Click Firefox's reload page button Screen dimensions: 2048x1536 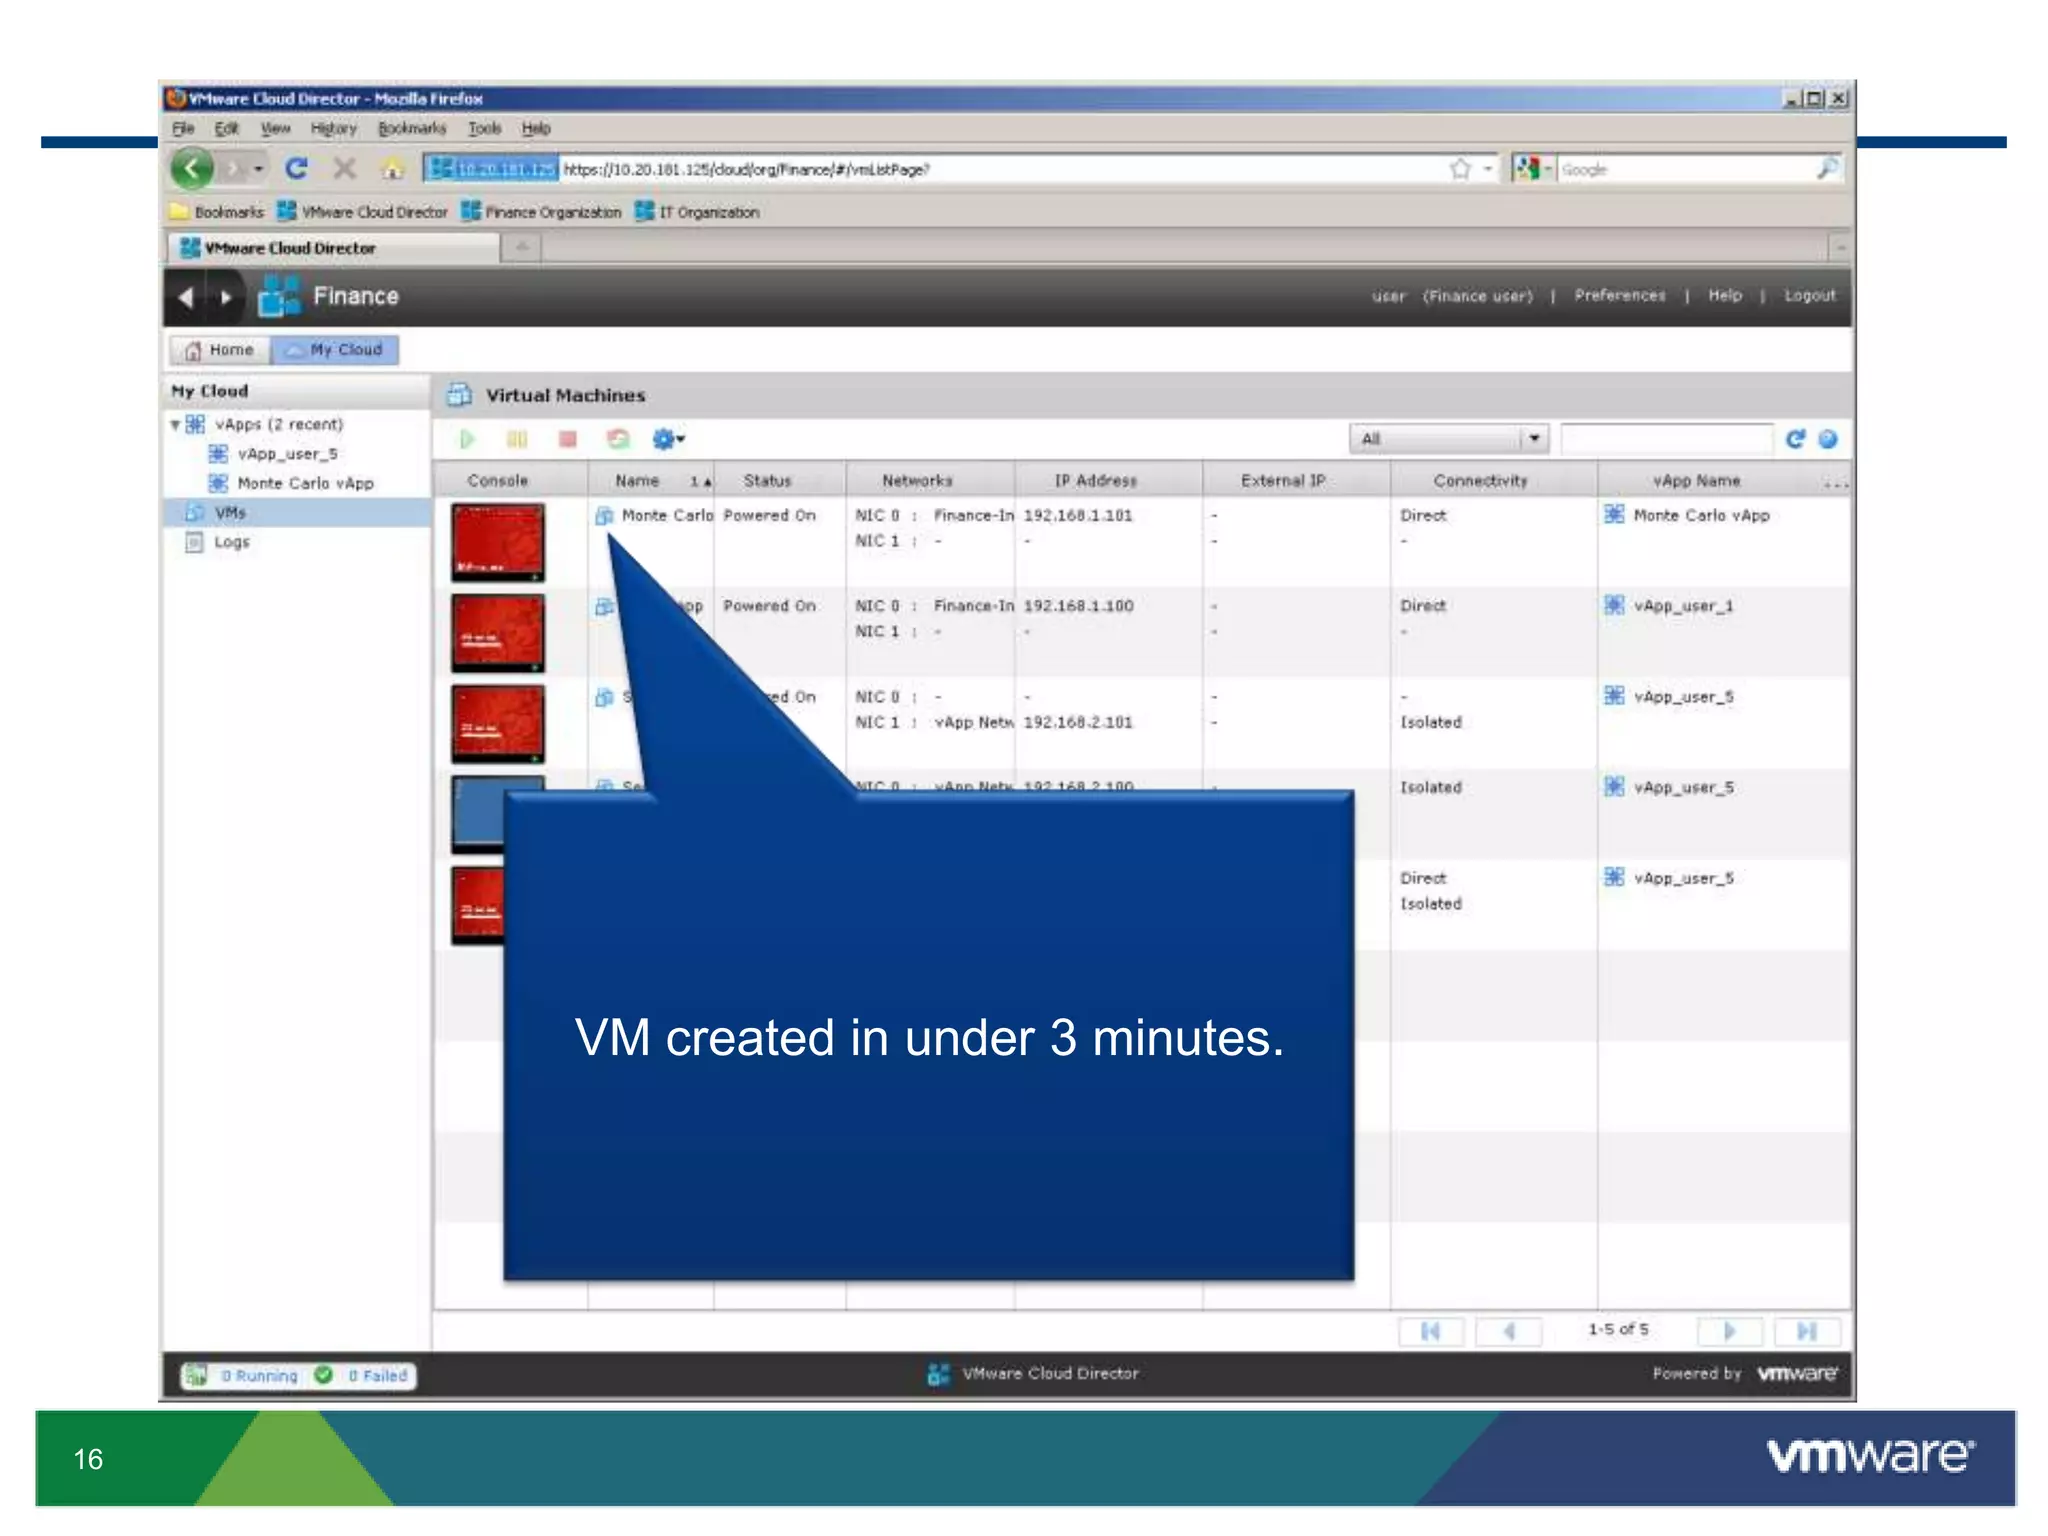pyautogui.click(x=296, y=168)
